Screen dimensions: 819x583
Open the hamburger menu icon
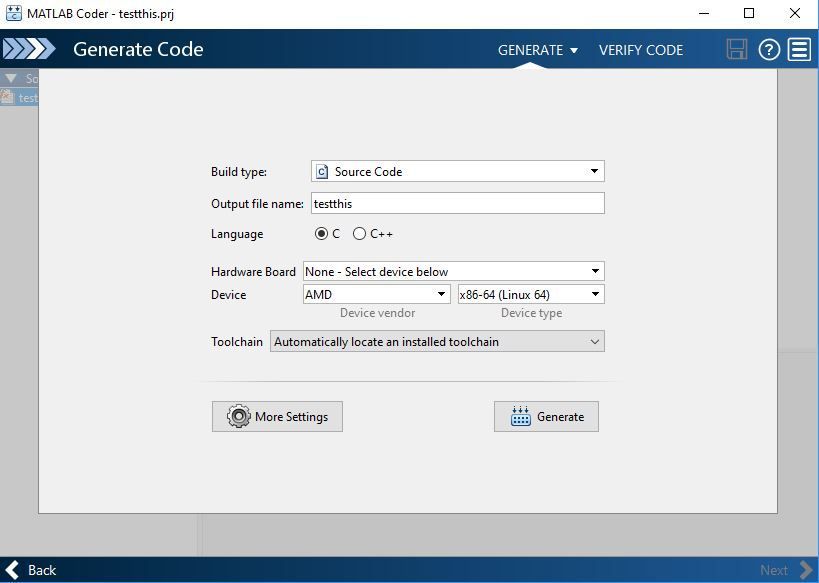pyautogui.click(x=799, y=50)
